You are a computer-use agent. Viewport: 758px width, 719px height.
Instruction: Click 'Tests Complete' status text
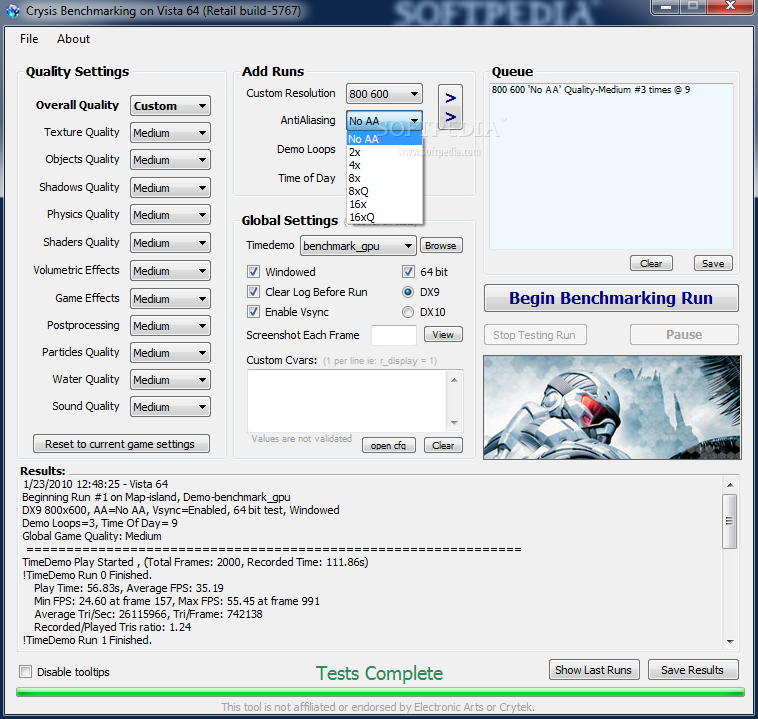[x=379, y=673]
